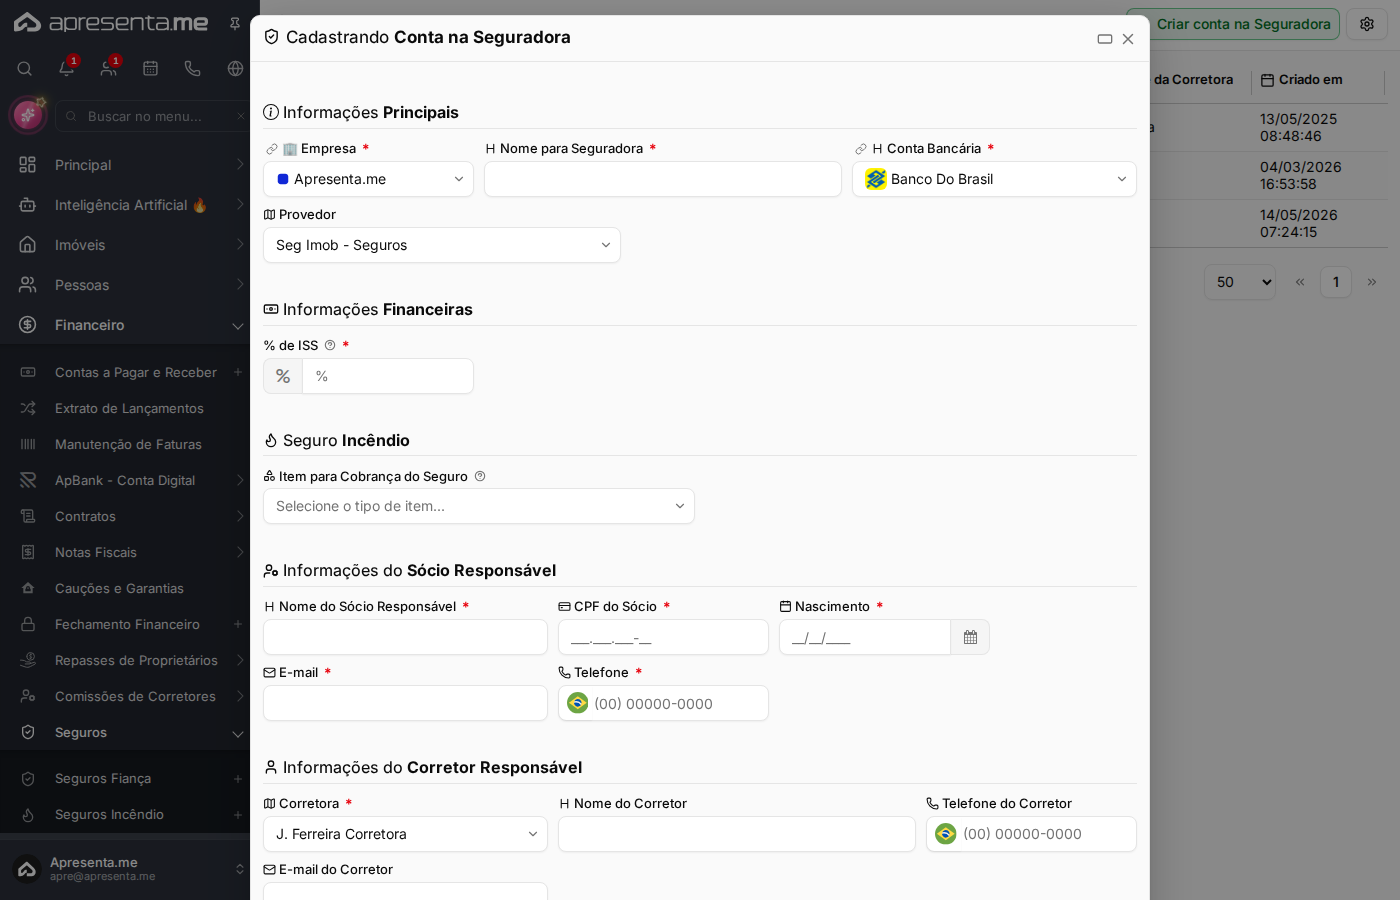Screen dimensions: 1400x900
Task: Open the Principal menu
Action: (x=125, y=165)
